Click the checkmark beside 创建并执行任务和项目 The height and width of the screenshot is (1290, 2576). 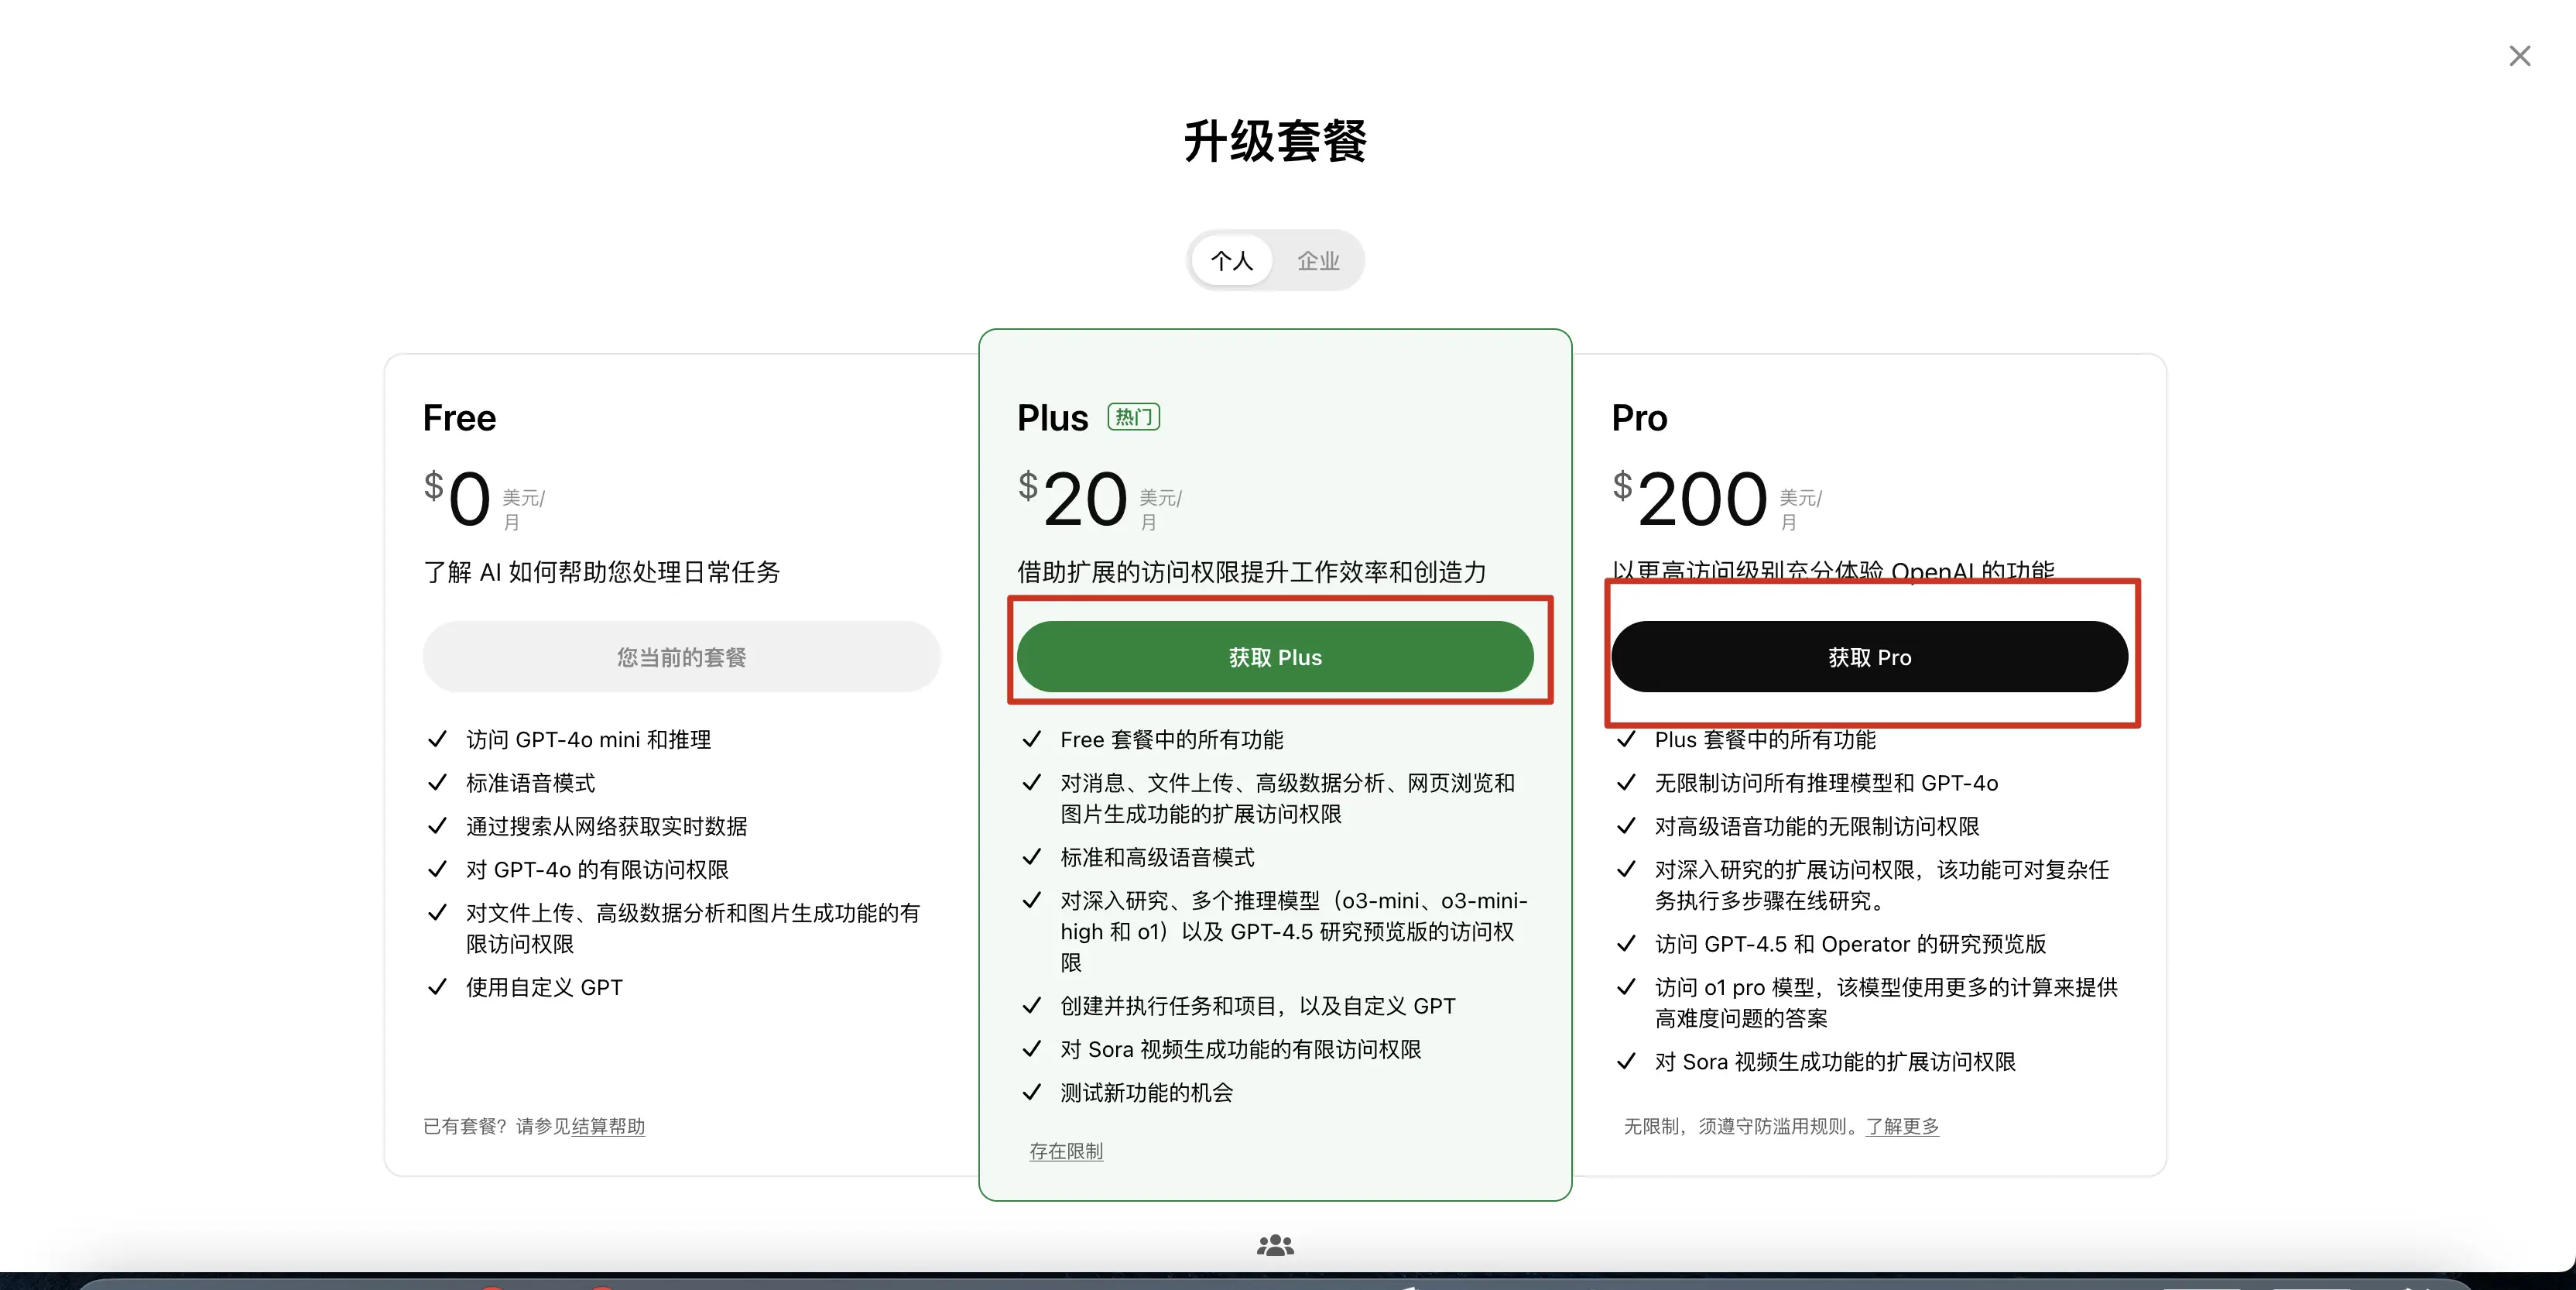pos(1031,1006)
